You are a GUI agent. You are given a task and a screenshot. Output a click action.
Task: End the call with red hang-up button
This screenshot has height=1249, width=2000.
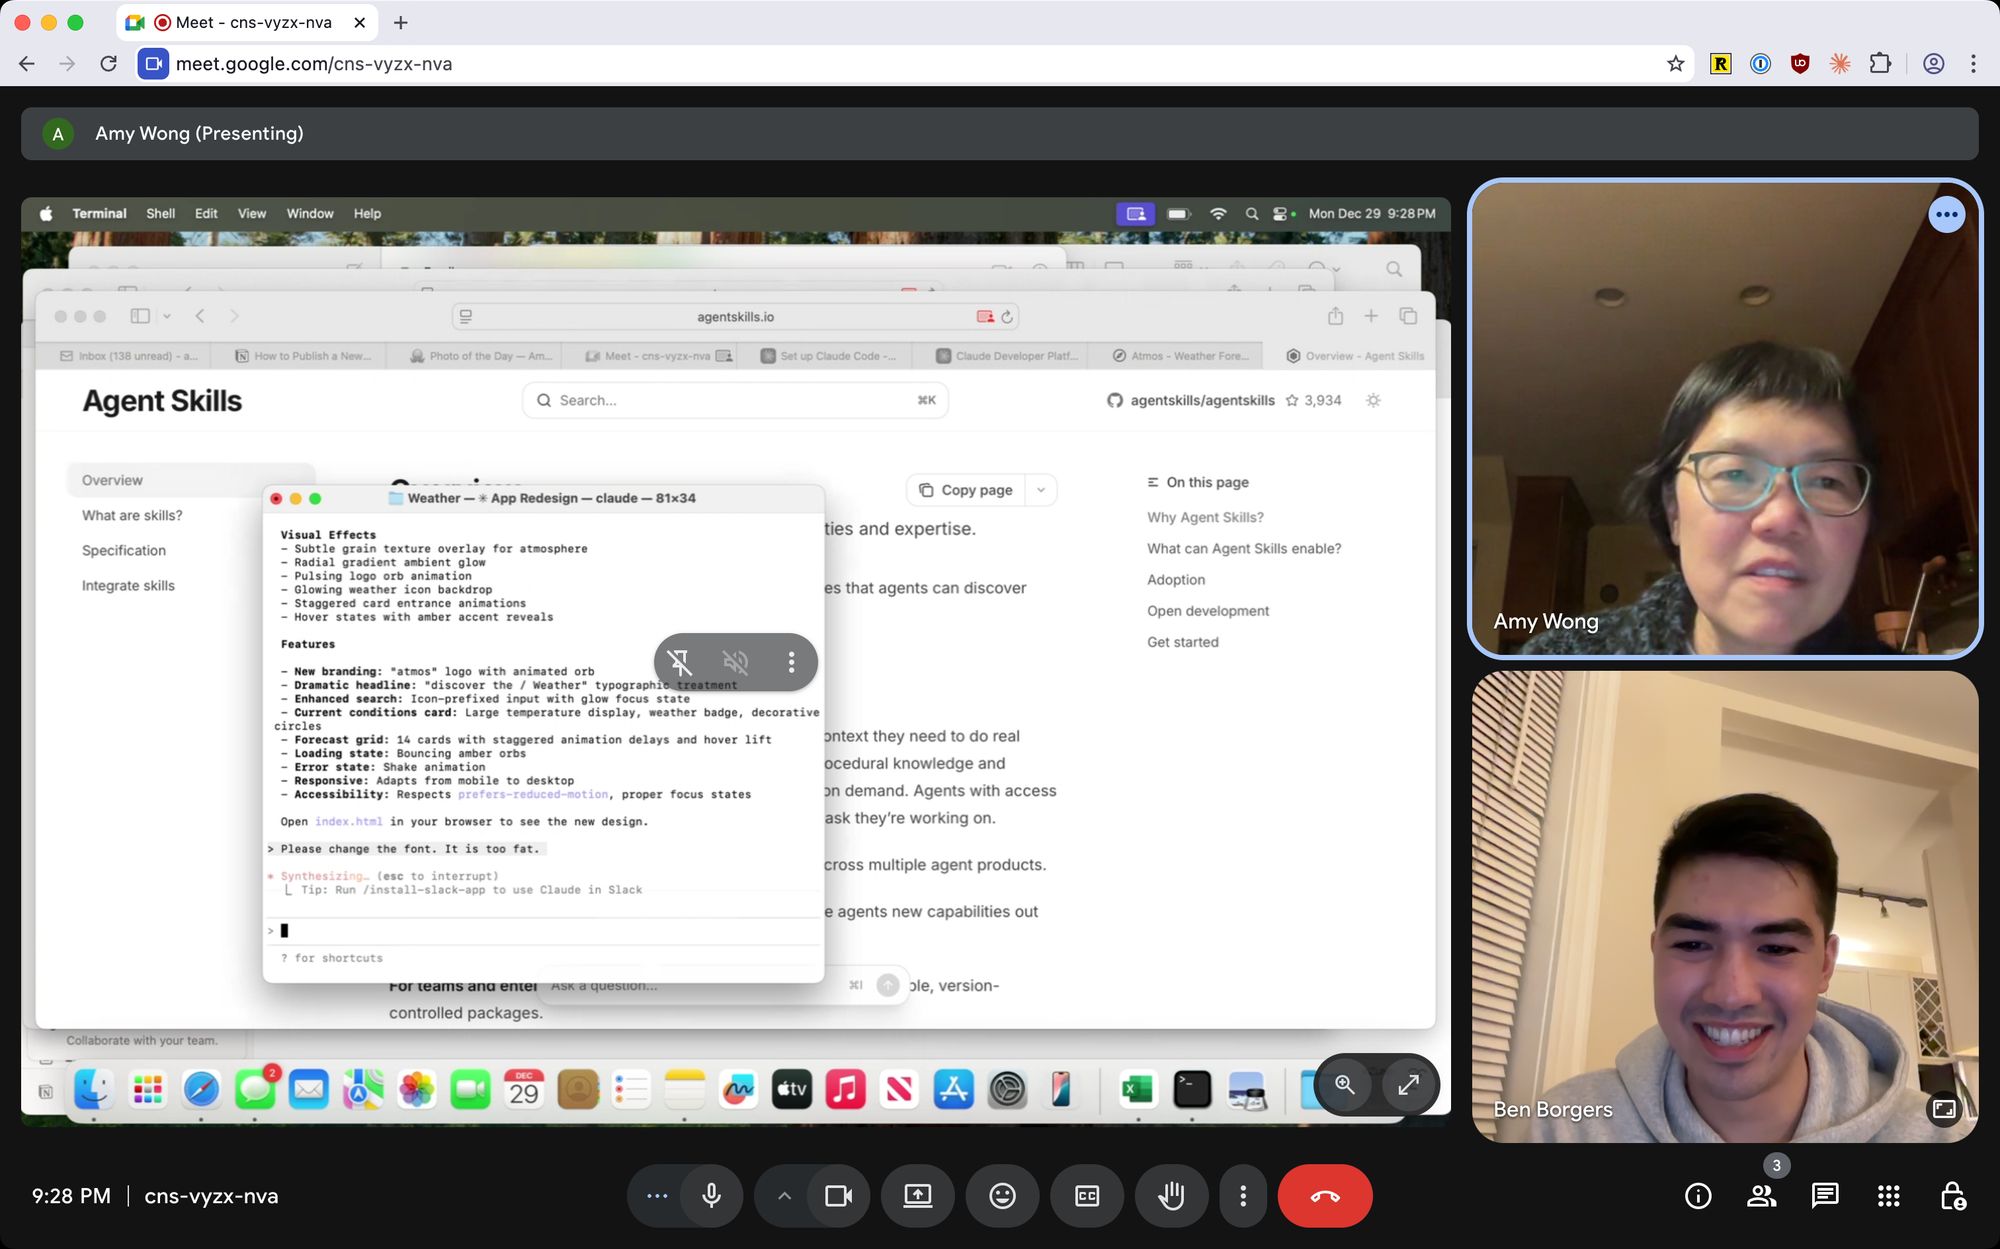[x=1324, y=1196]
